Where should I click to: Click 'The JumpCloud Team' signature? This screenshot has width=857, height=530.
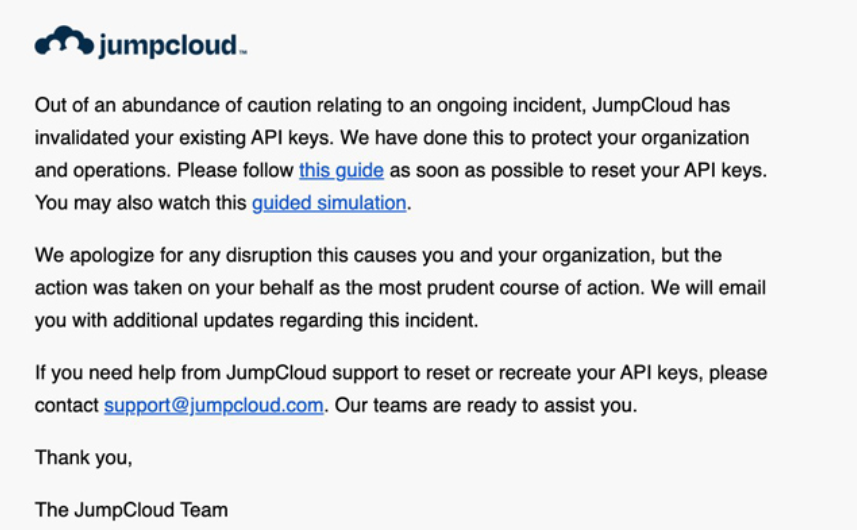pyautogui.click(x=131, y=510)
